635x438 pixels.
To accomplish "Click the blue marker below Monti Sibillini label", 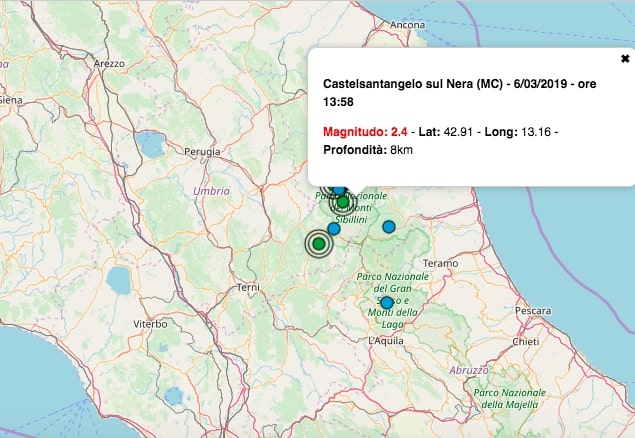I will (334, 228).
